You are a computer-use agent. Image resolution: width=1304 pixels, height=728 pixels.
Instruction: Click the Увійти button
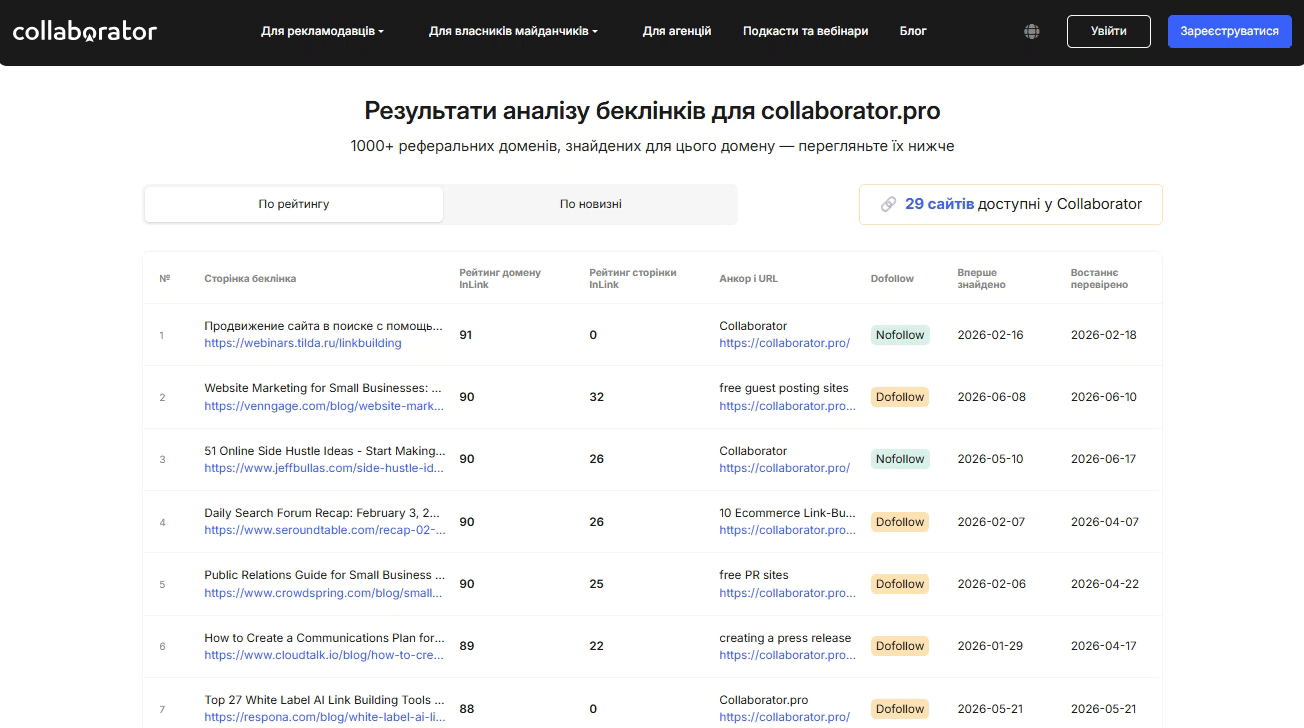(x=1109, y=31)
